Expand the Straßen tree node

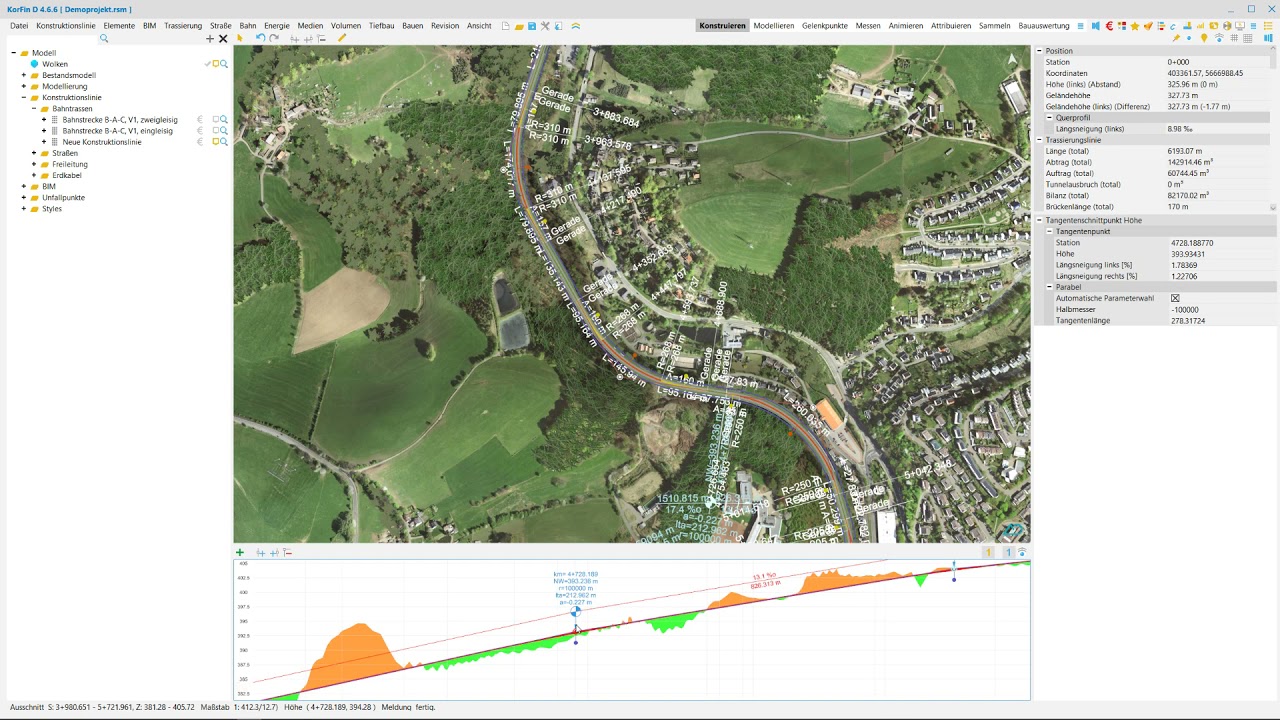[34, 153]
